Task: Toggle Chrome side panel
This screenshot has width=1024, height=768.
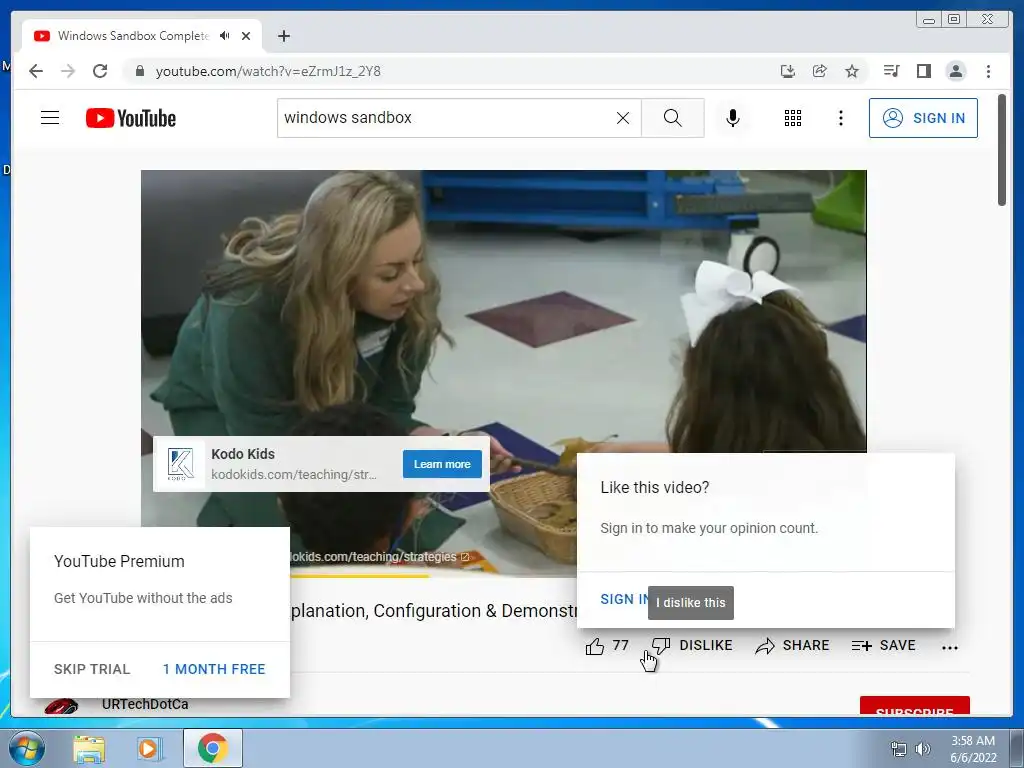Action: click(923, 71)
